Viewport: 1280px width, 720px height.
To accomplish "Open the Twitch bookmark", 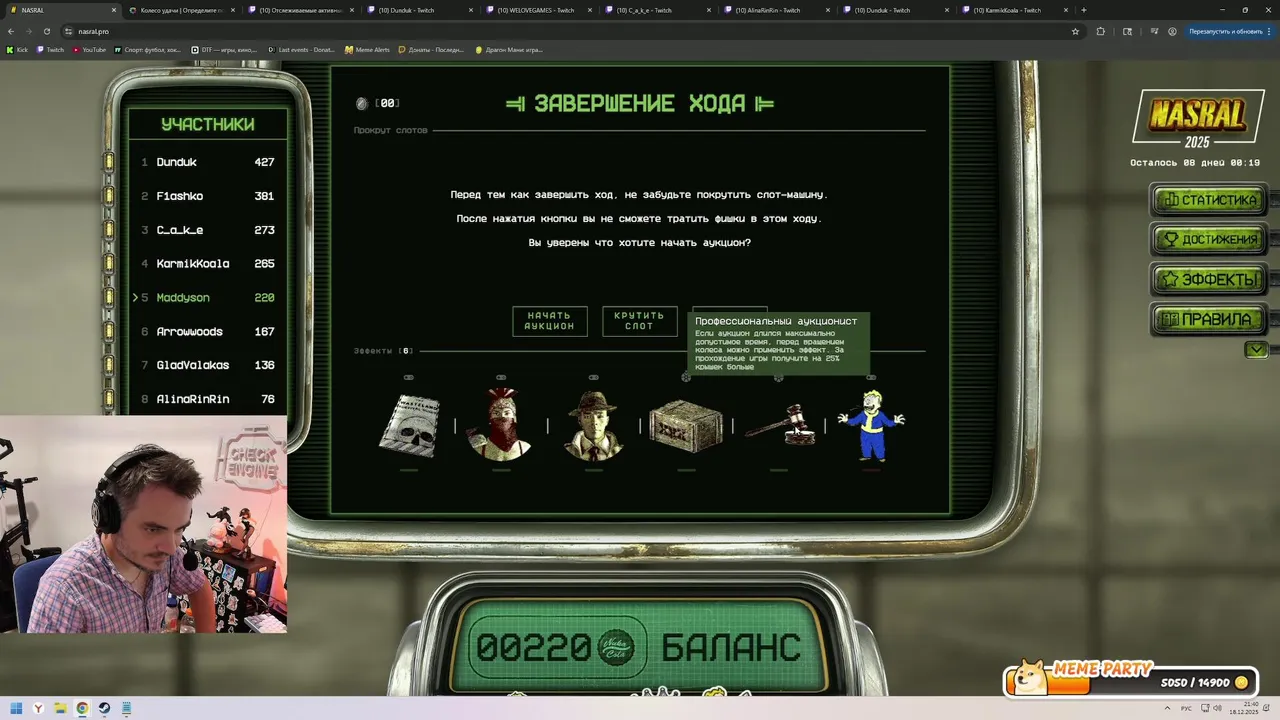I will [50, 49].
